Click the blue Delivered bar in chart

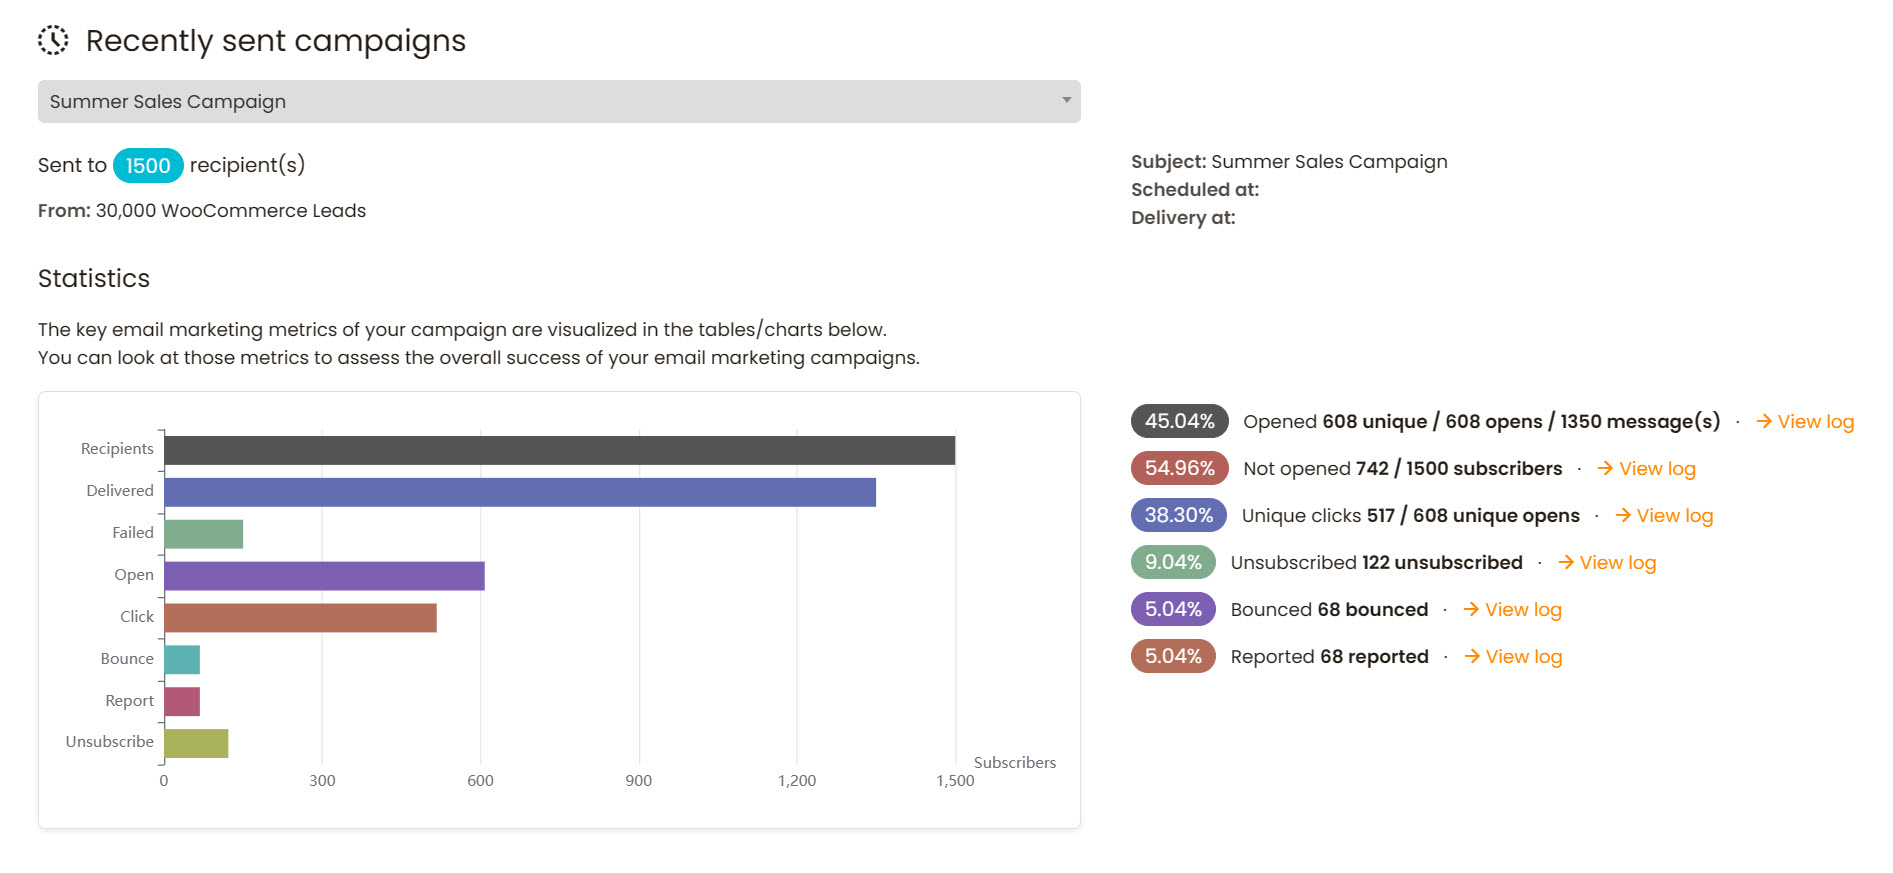tap(520, 492)
